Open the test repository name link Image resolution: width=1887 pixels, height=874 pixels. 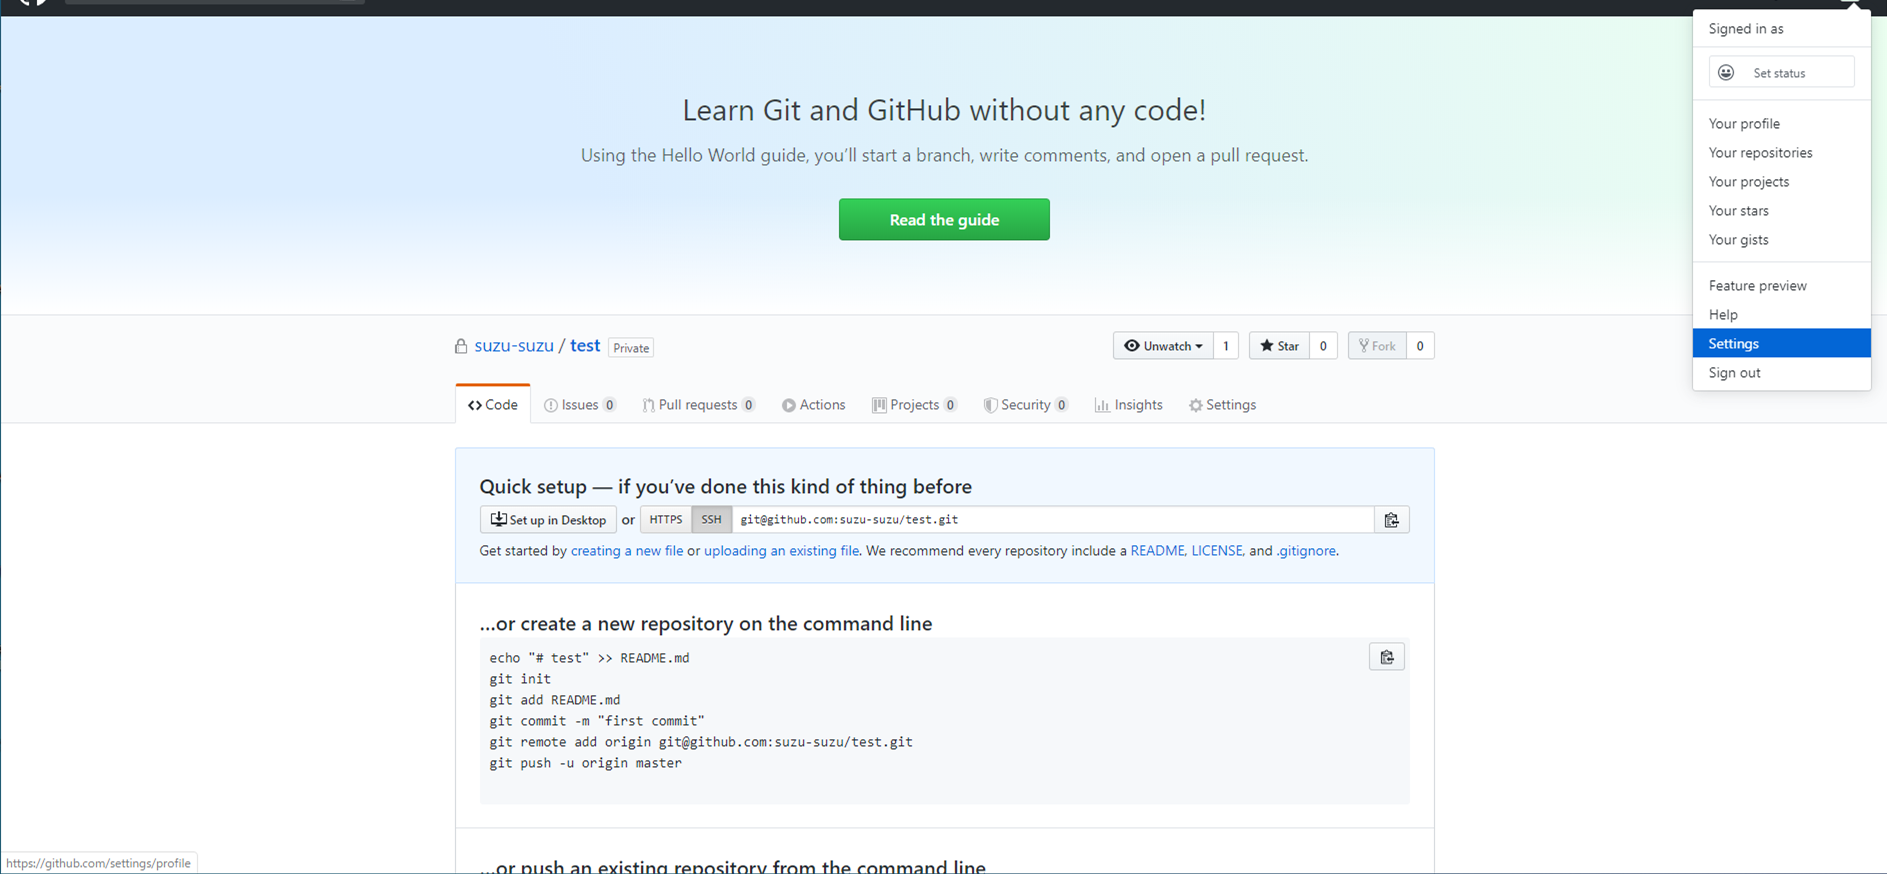pos(585,346)
